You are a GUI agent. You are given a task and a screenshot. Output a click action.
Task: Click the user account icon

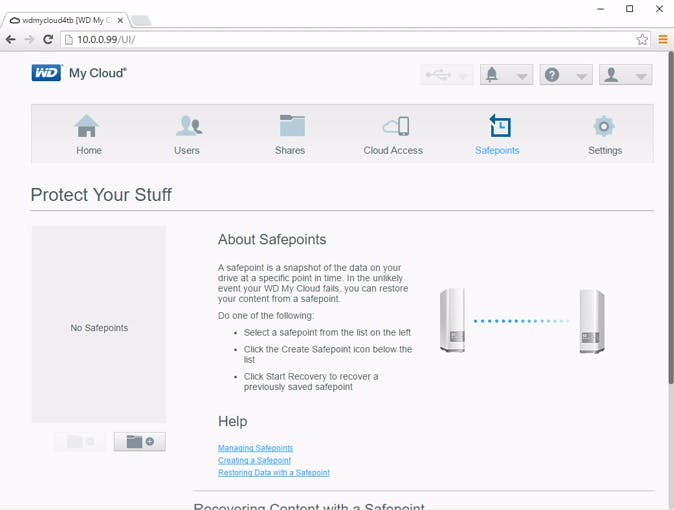click(x=611, y=75)
